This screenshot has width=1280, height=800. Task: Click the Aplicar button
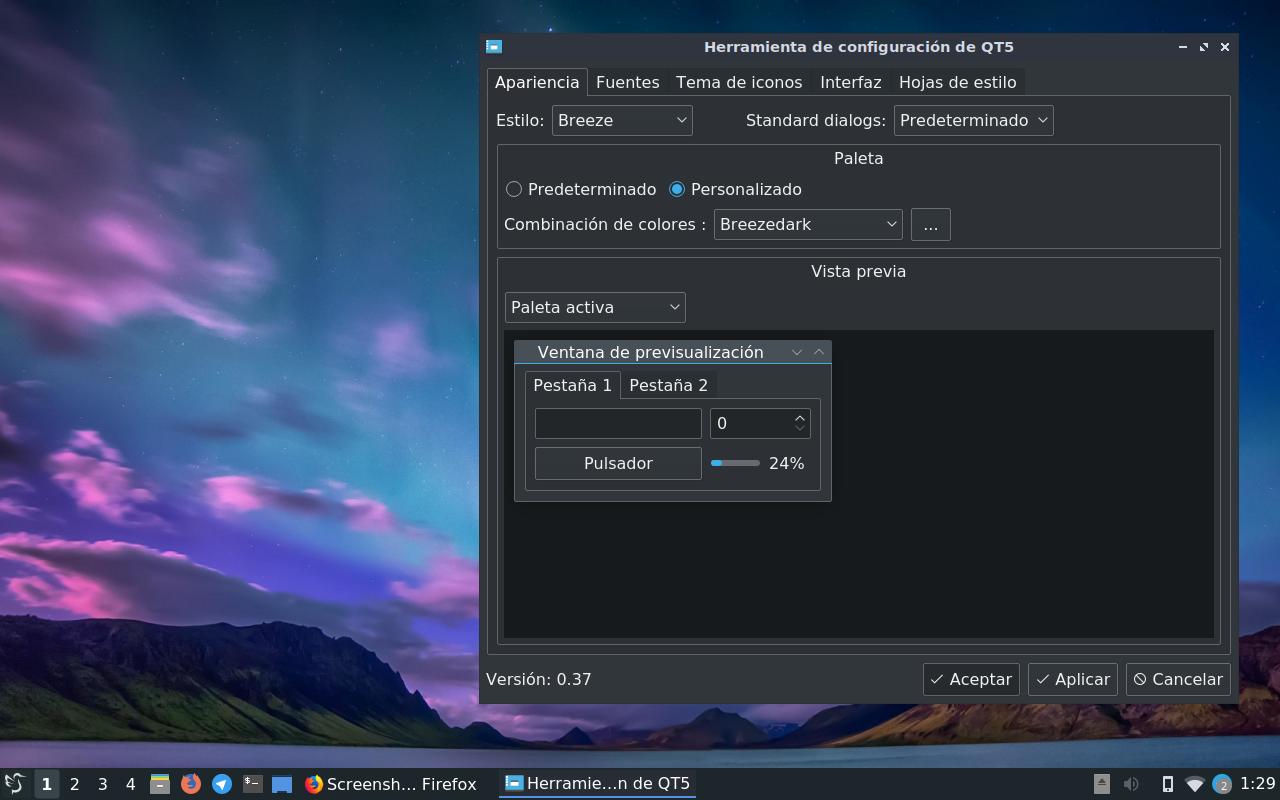pyautogui.click(x=1072, y=679)
